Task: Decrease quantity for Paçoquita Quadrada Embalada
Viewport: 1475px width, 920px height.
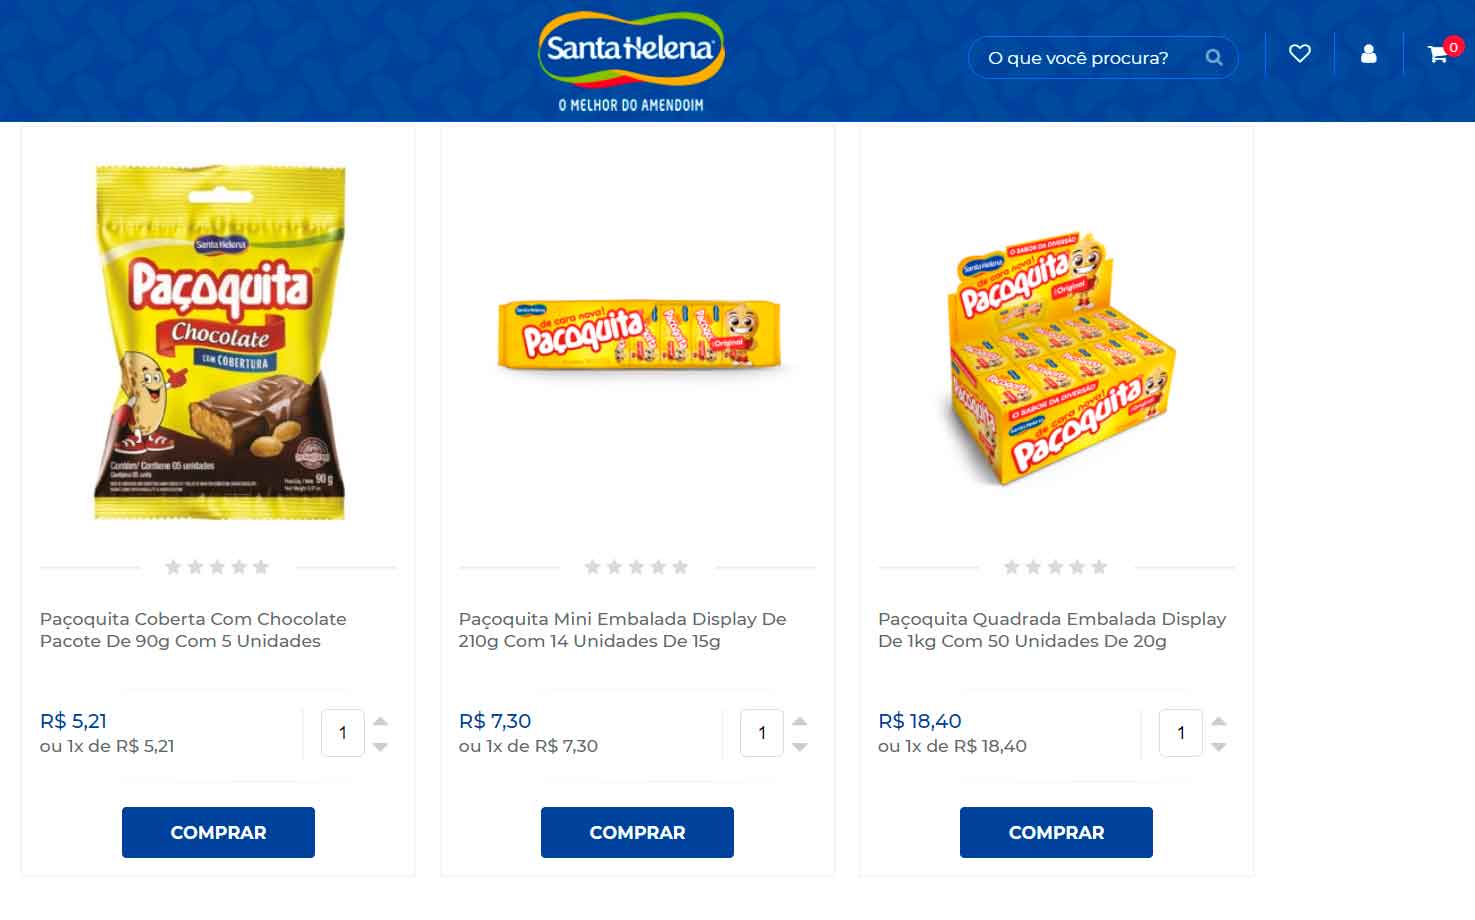Action: click(x=1218, y=747)
